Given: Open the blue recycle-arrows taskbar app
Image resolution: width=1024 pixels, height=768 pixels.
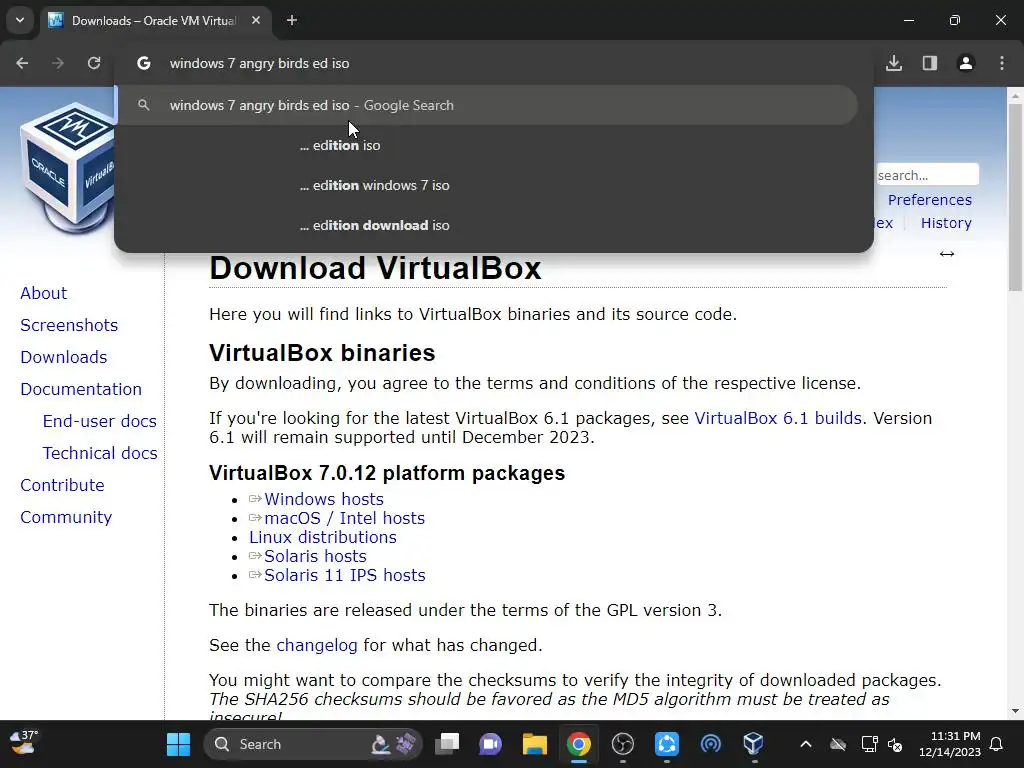Looking at the screenshot, I should 667,744.
